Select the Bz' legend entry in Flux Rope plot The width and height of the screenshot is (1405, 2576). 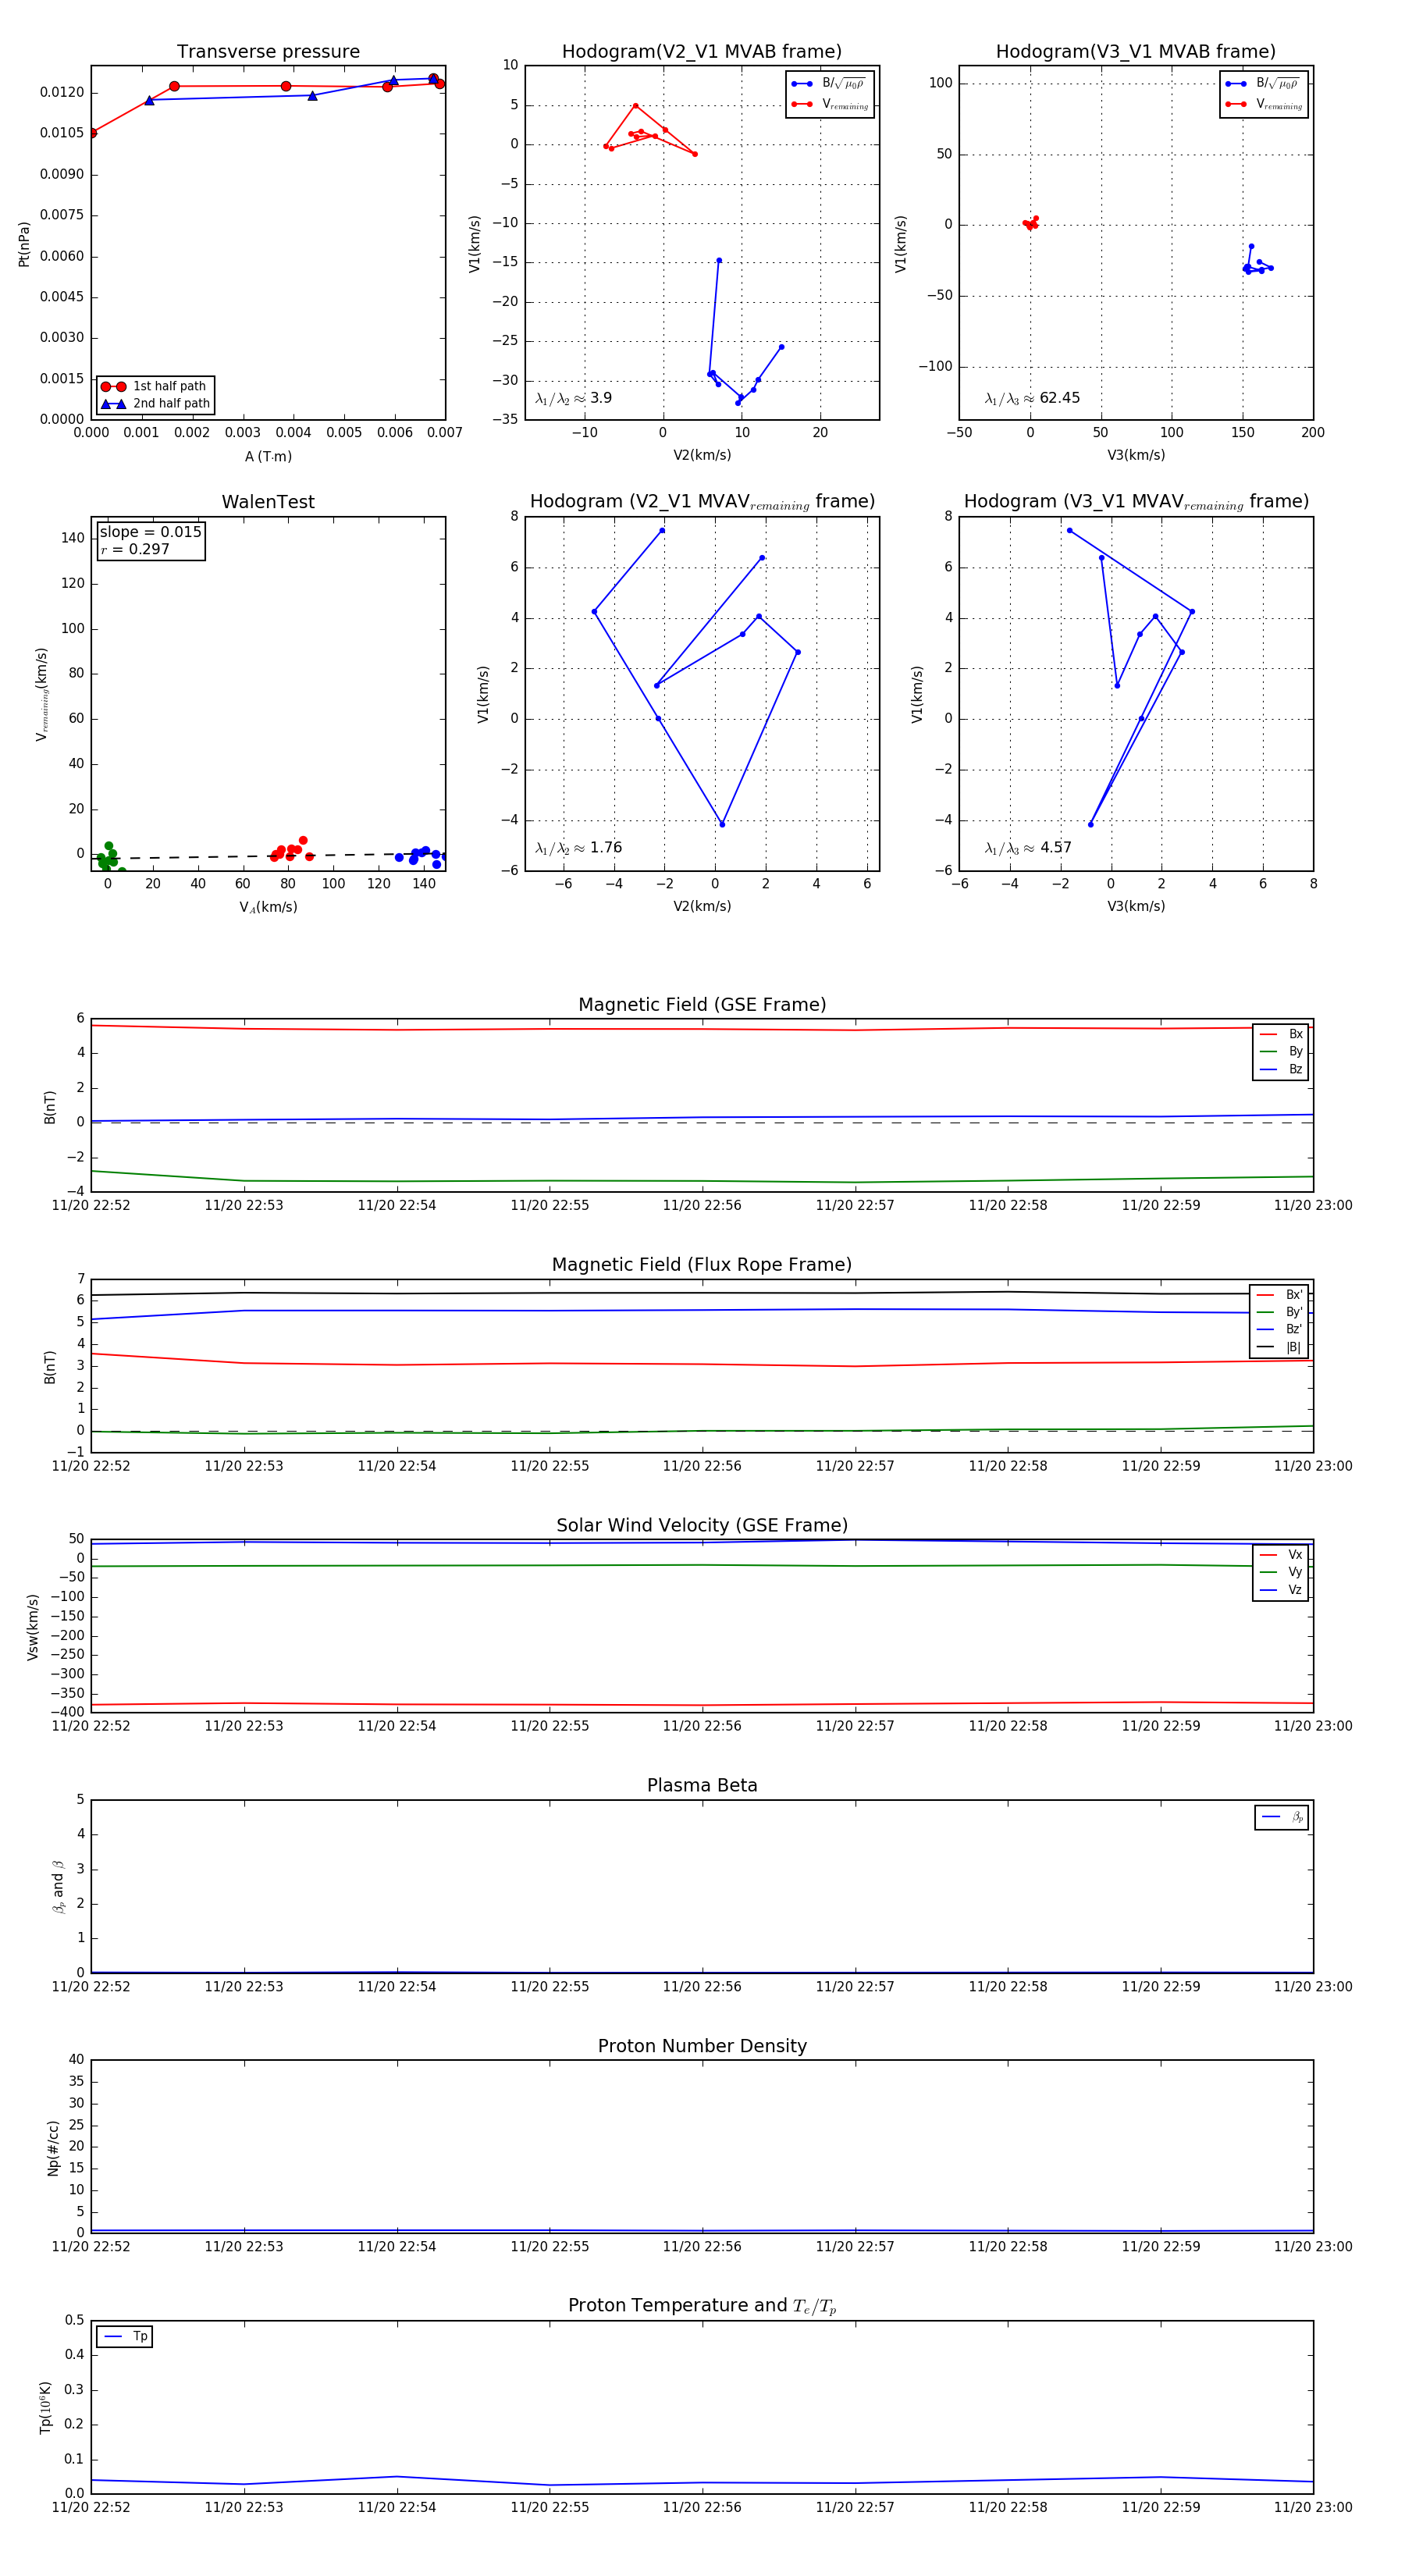pos(1279,1329)
